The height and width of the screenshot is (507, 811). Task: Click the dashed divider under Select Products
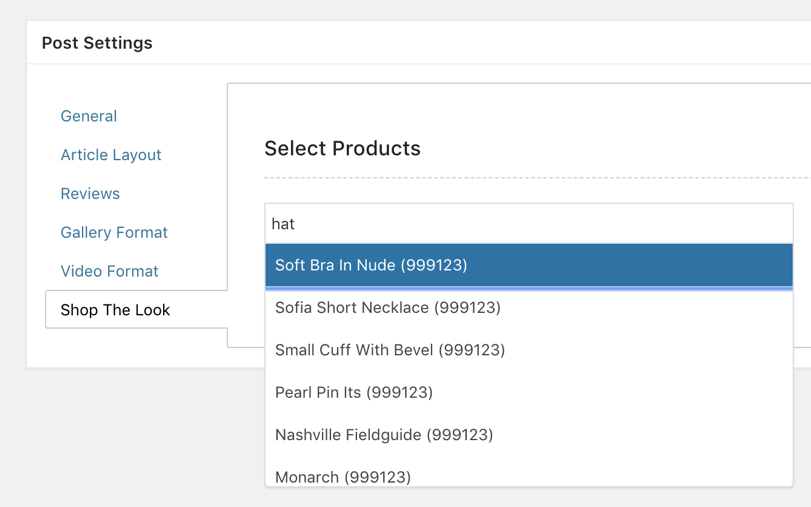537,177
